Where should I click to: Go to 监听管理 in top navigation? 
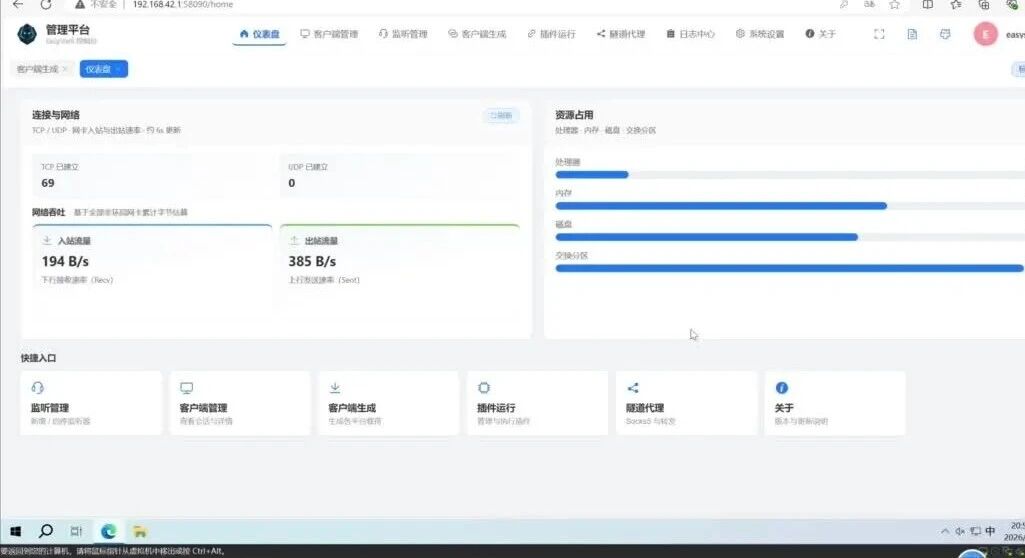[x=403, y=34]
